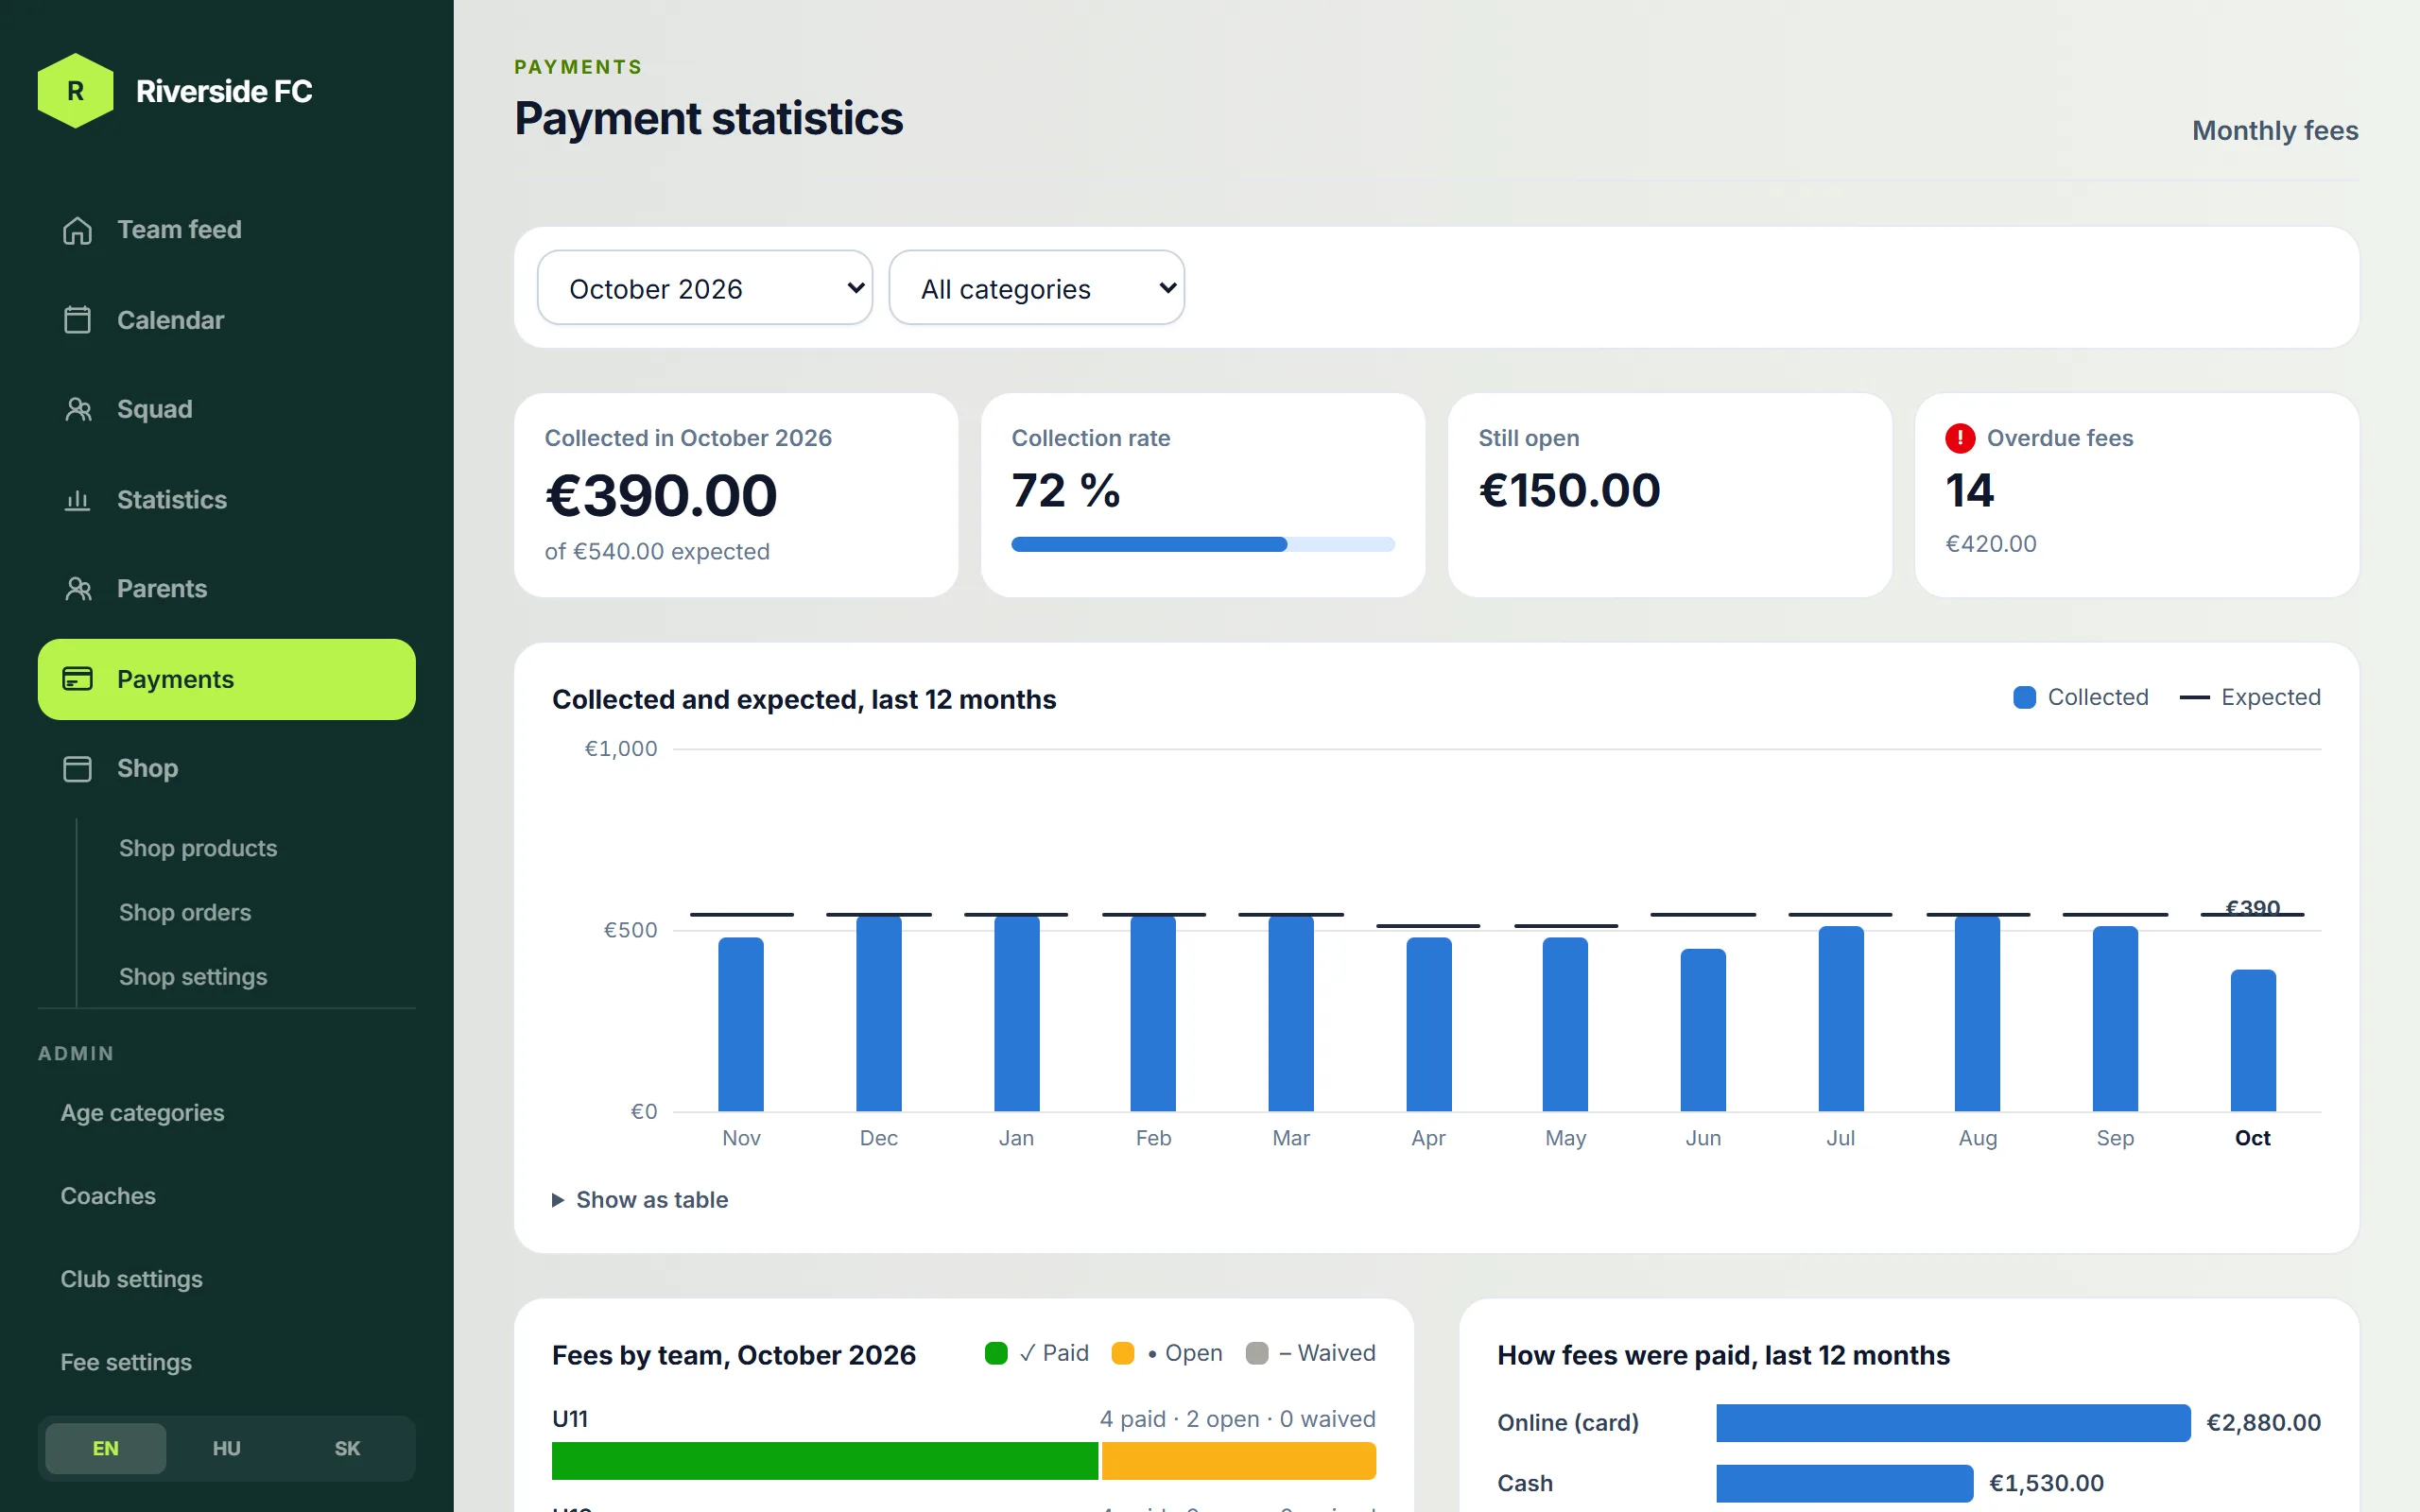Open the Squad section
Screen dimensions: 2420x1512
pyautogui.click(x=227, y=410)
